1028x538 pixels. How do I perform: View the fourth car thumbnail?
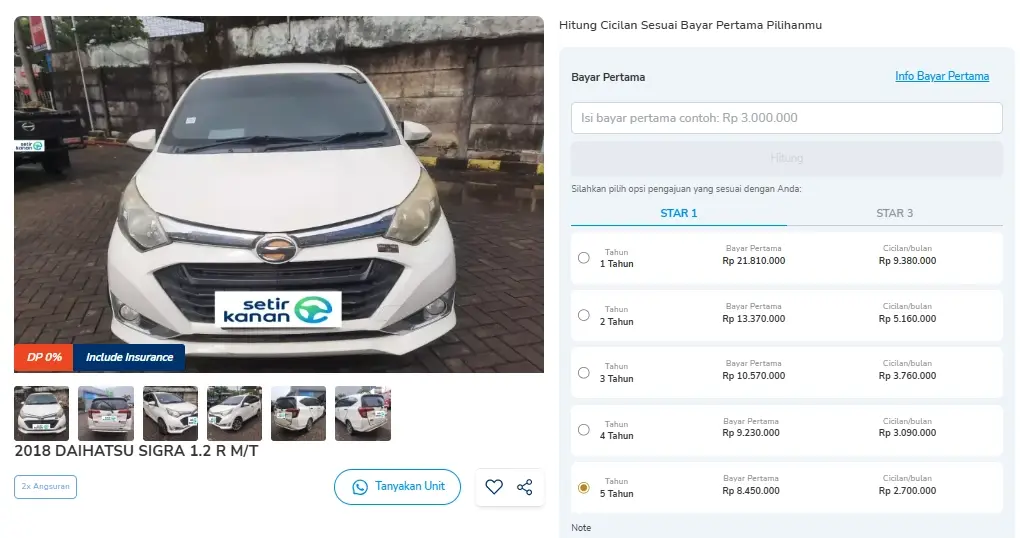(x=234, y=413)
